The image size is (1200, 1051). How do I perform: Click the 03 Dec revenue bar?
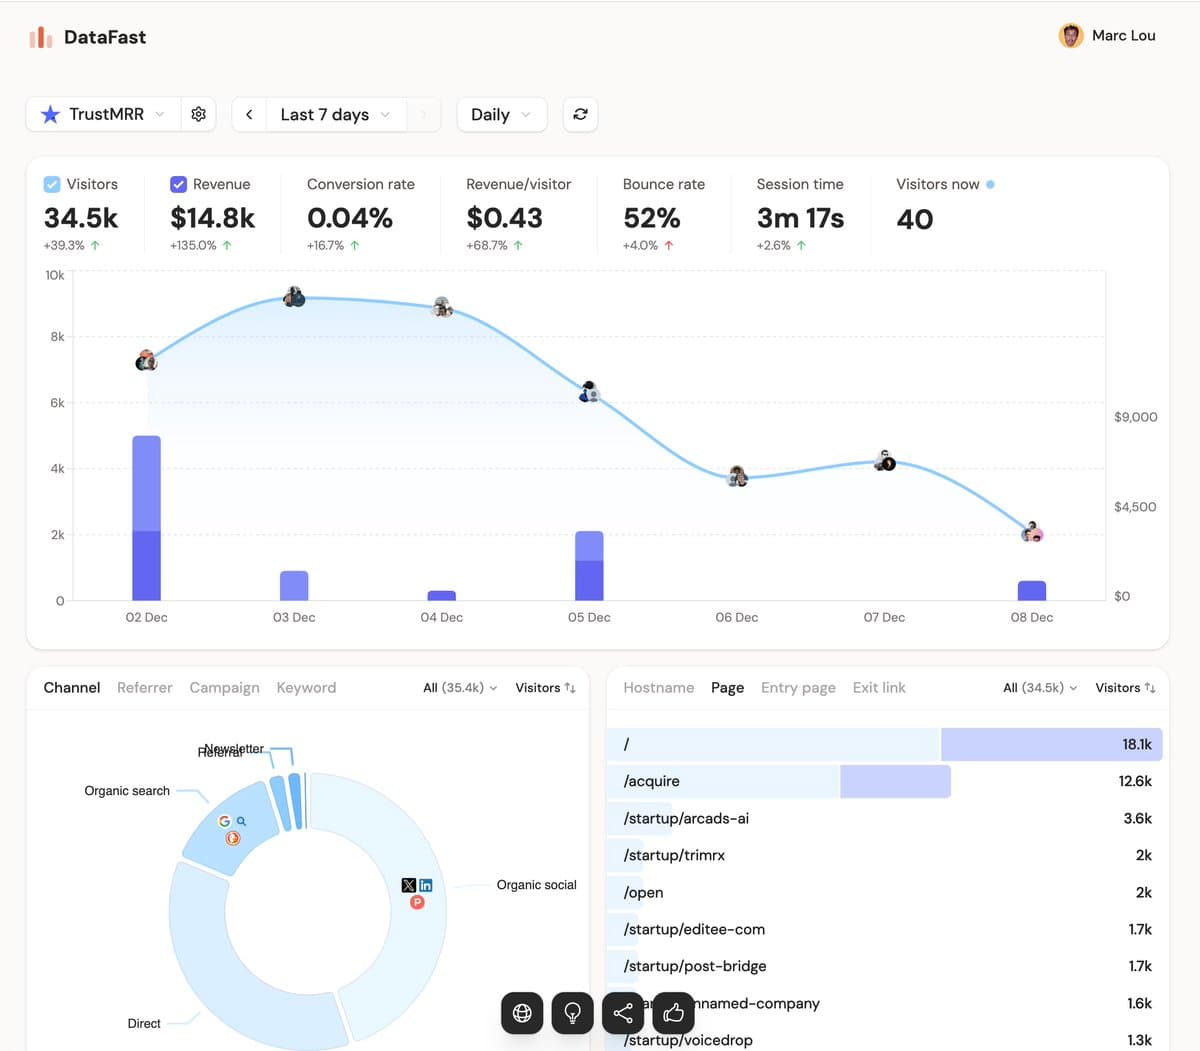(294, 586)
